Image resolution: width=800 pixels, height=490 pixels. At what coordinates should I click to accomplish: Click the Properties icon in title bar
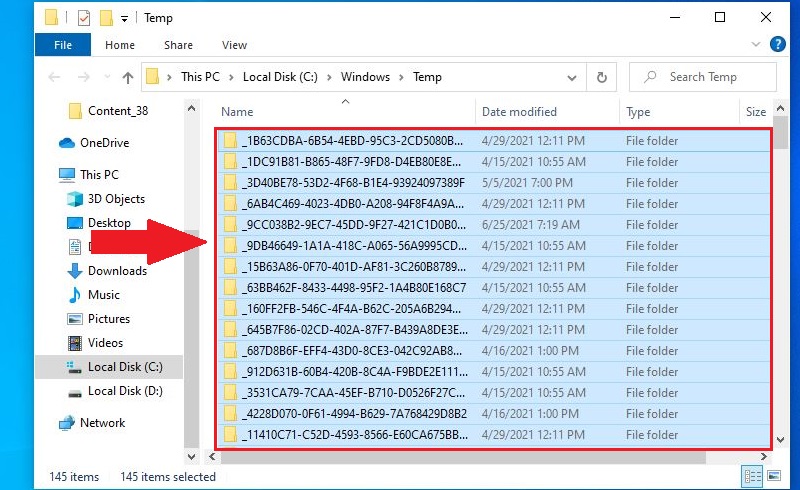click(x=83, y=17)
